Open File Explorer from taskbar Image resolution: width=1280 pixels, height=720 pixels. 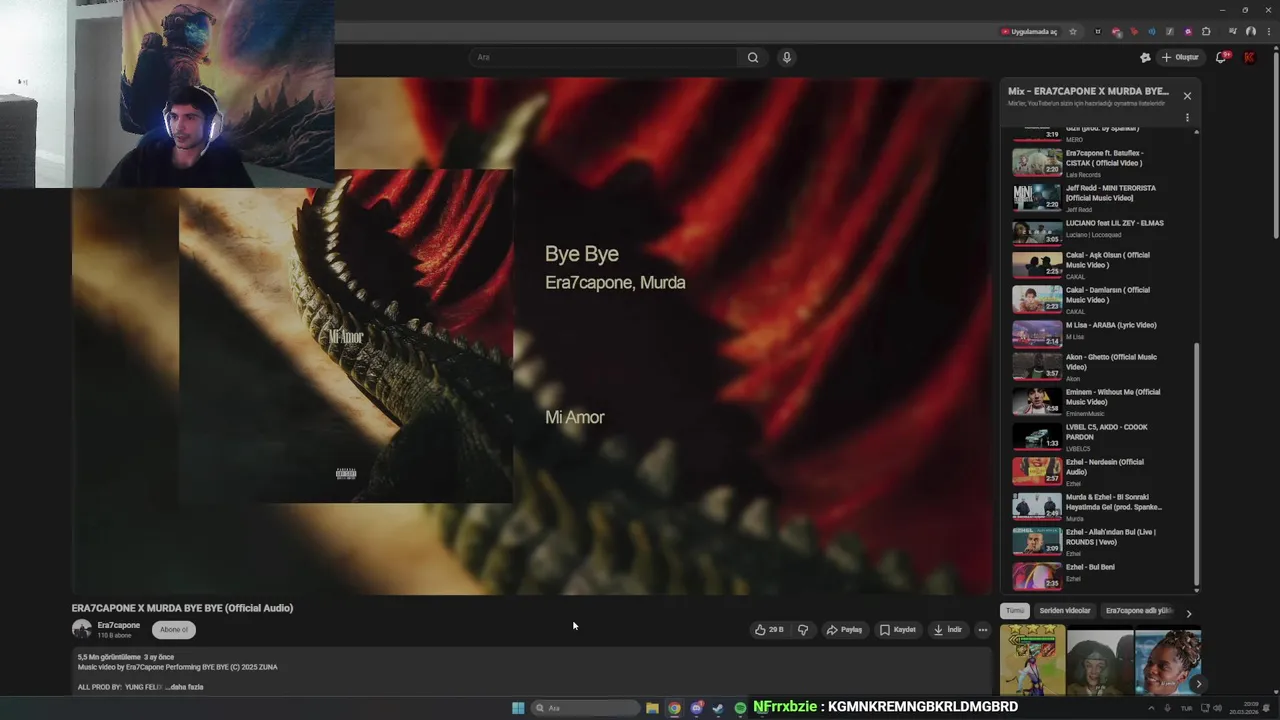tap(652, 708)
